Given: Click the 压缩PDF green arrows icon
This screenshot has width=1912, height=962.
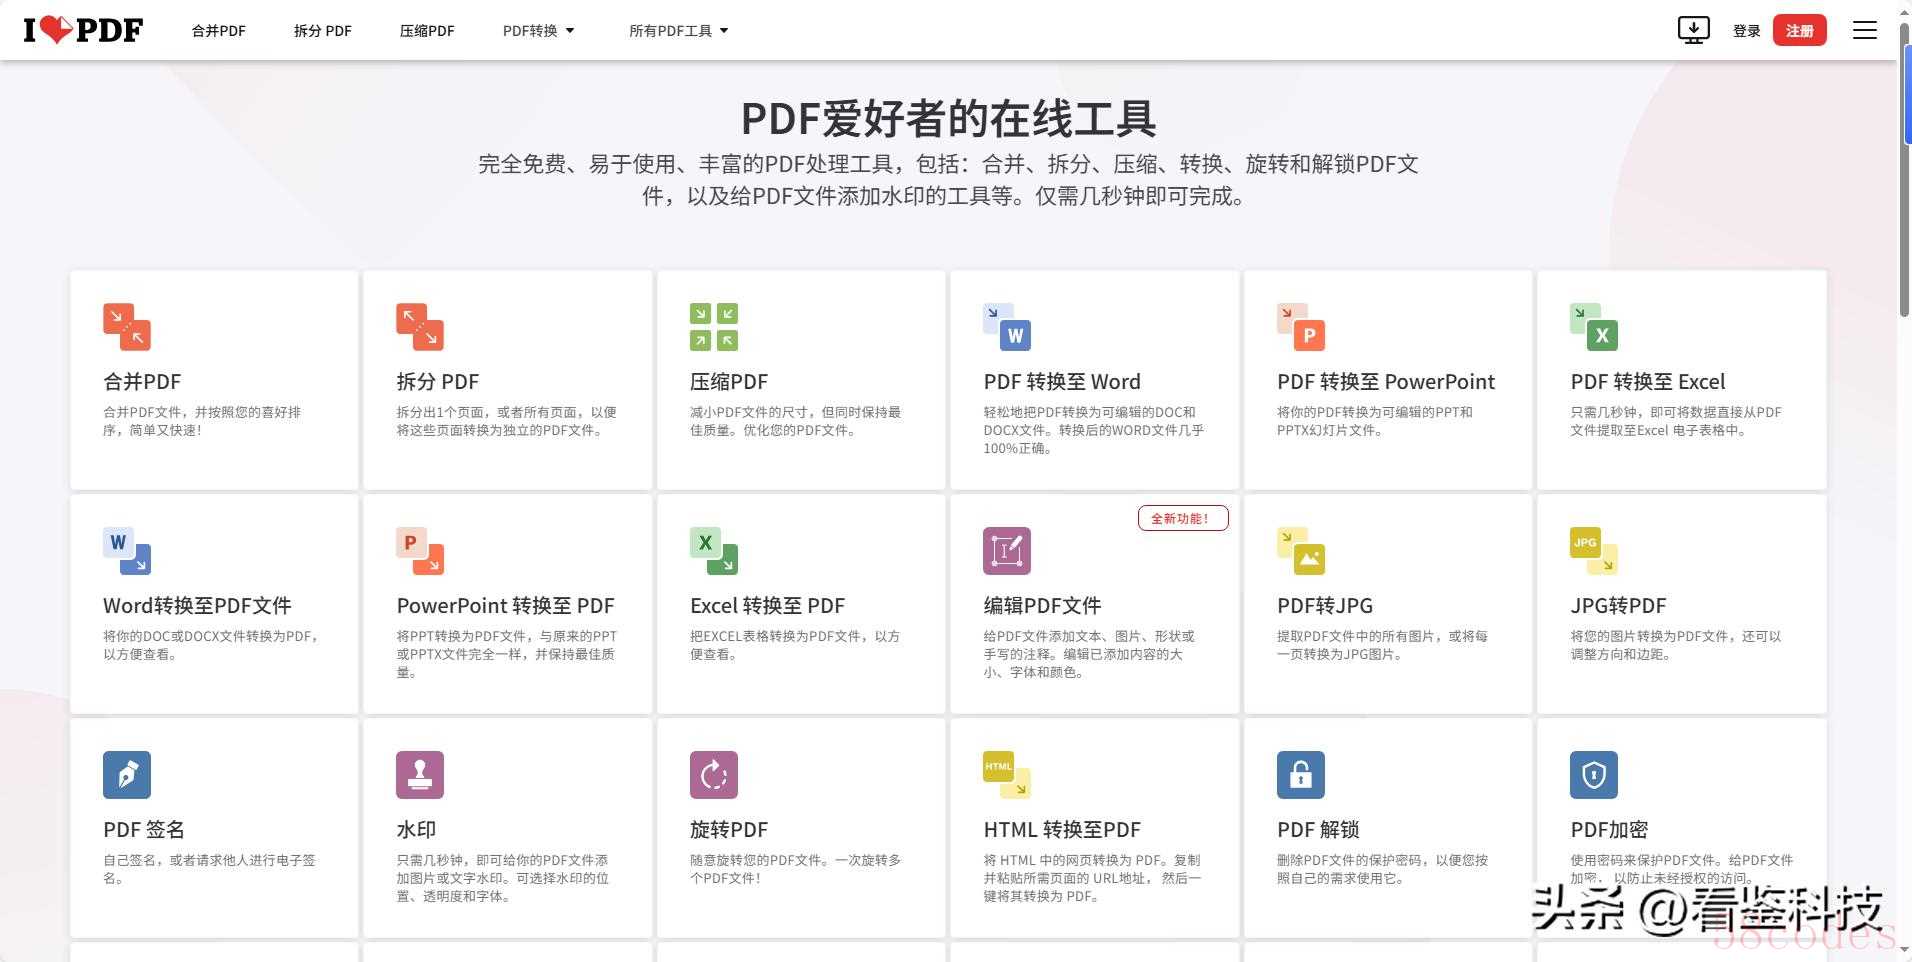Looking at the screenshot, I should (x=714, y=327).
